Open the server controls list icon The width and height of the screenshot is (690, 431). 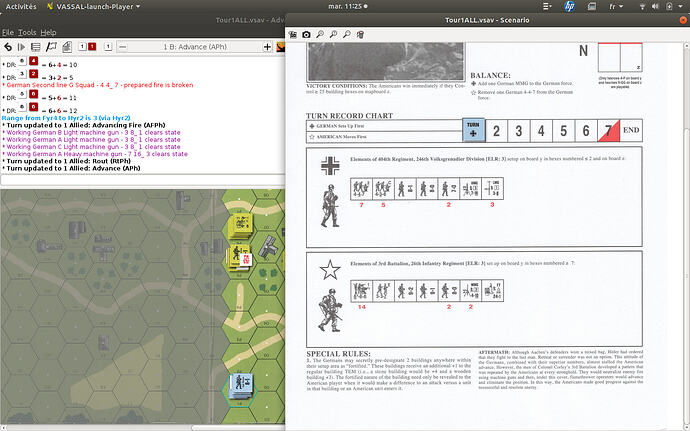point(36,47)
